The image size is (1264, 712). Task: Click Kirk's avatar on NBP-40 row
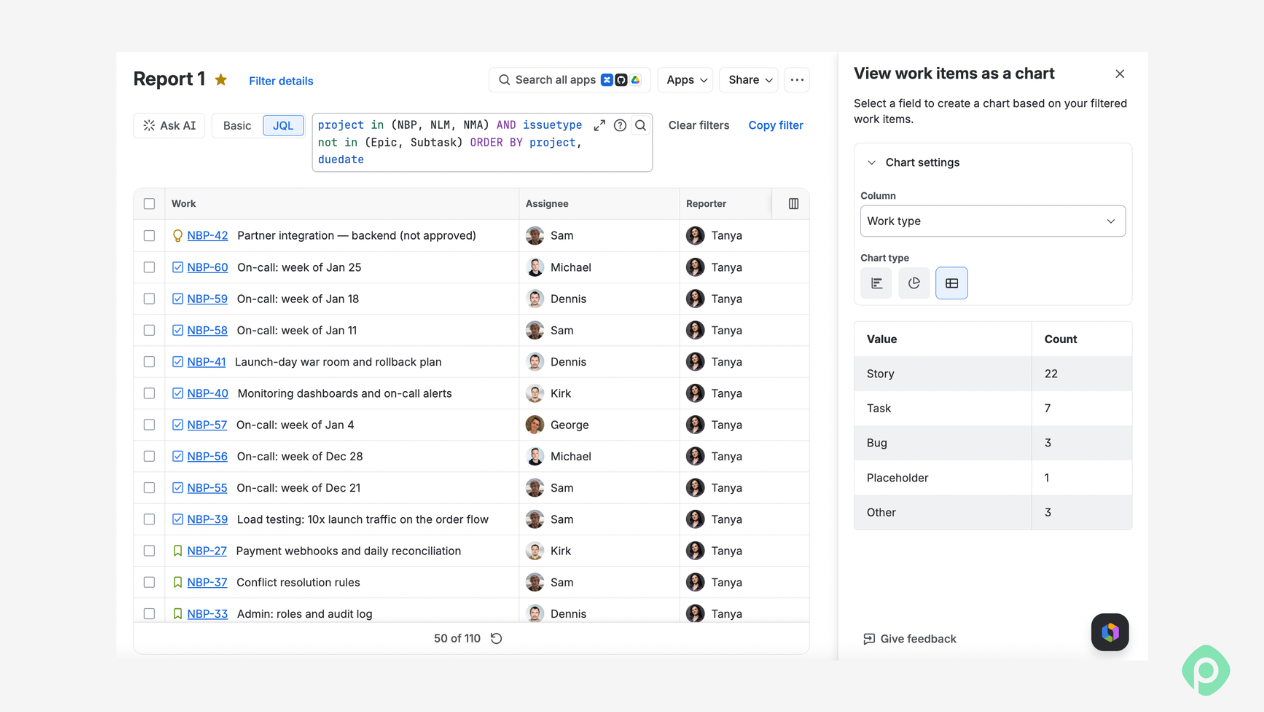[x=535, y=393]
